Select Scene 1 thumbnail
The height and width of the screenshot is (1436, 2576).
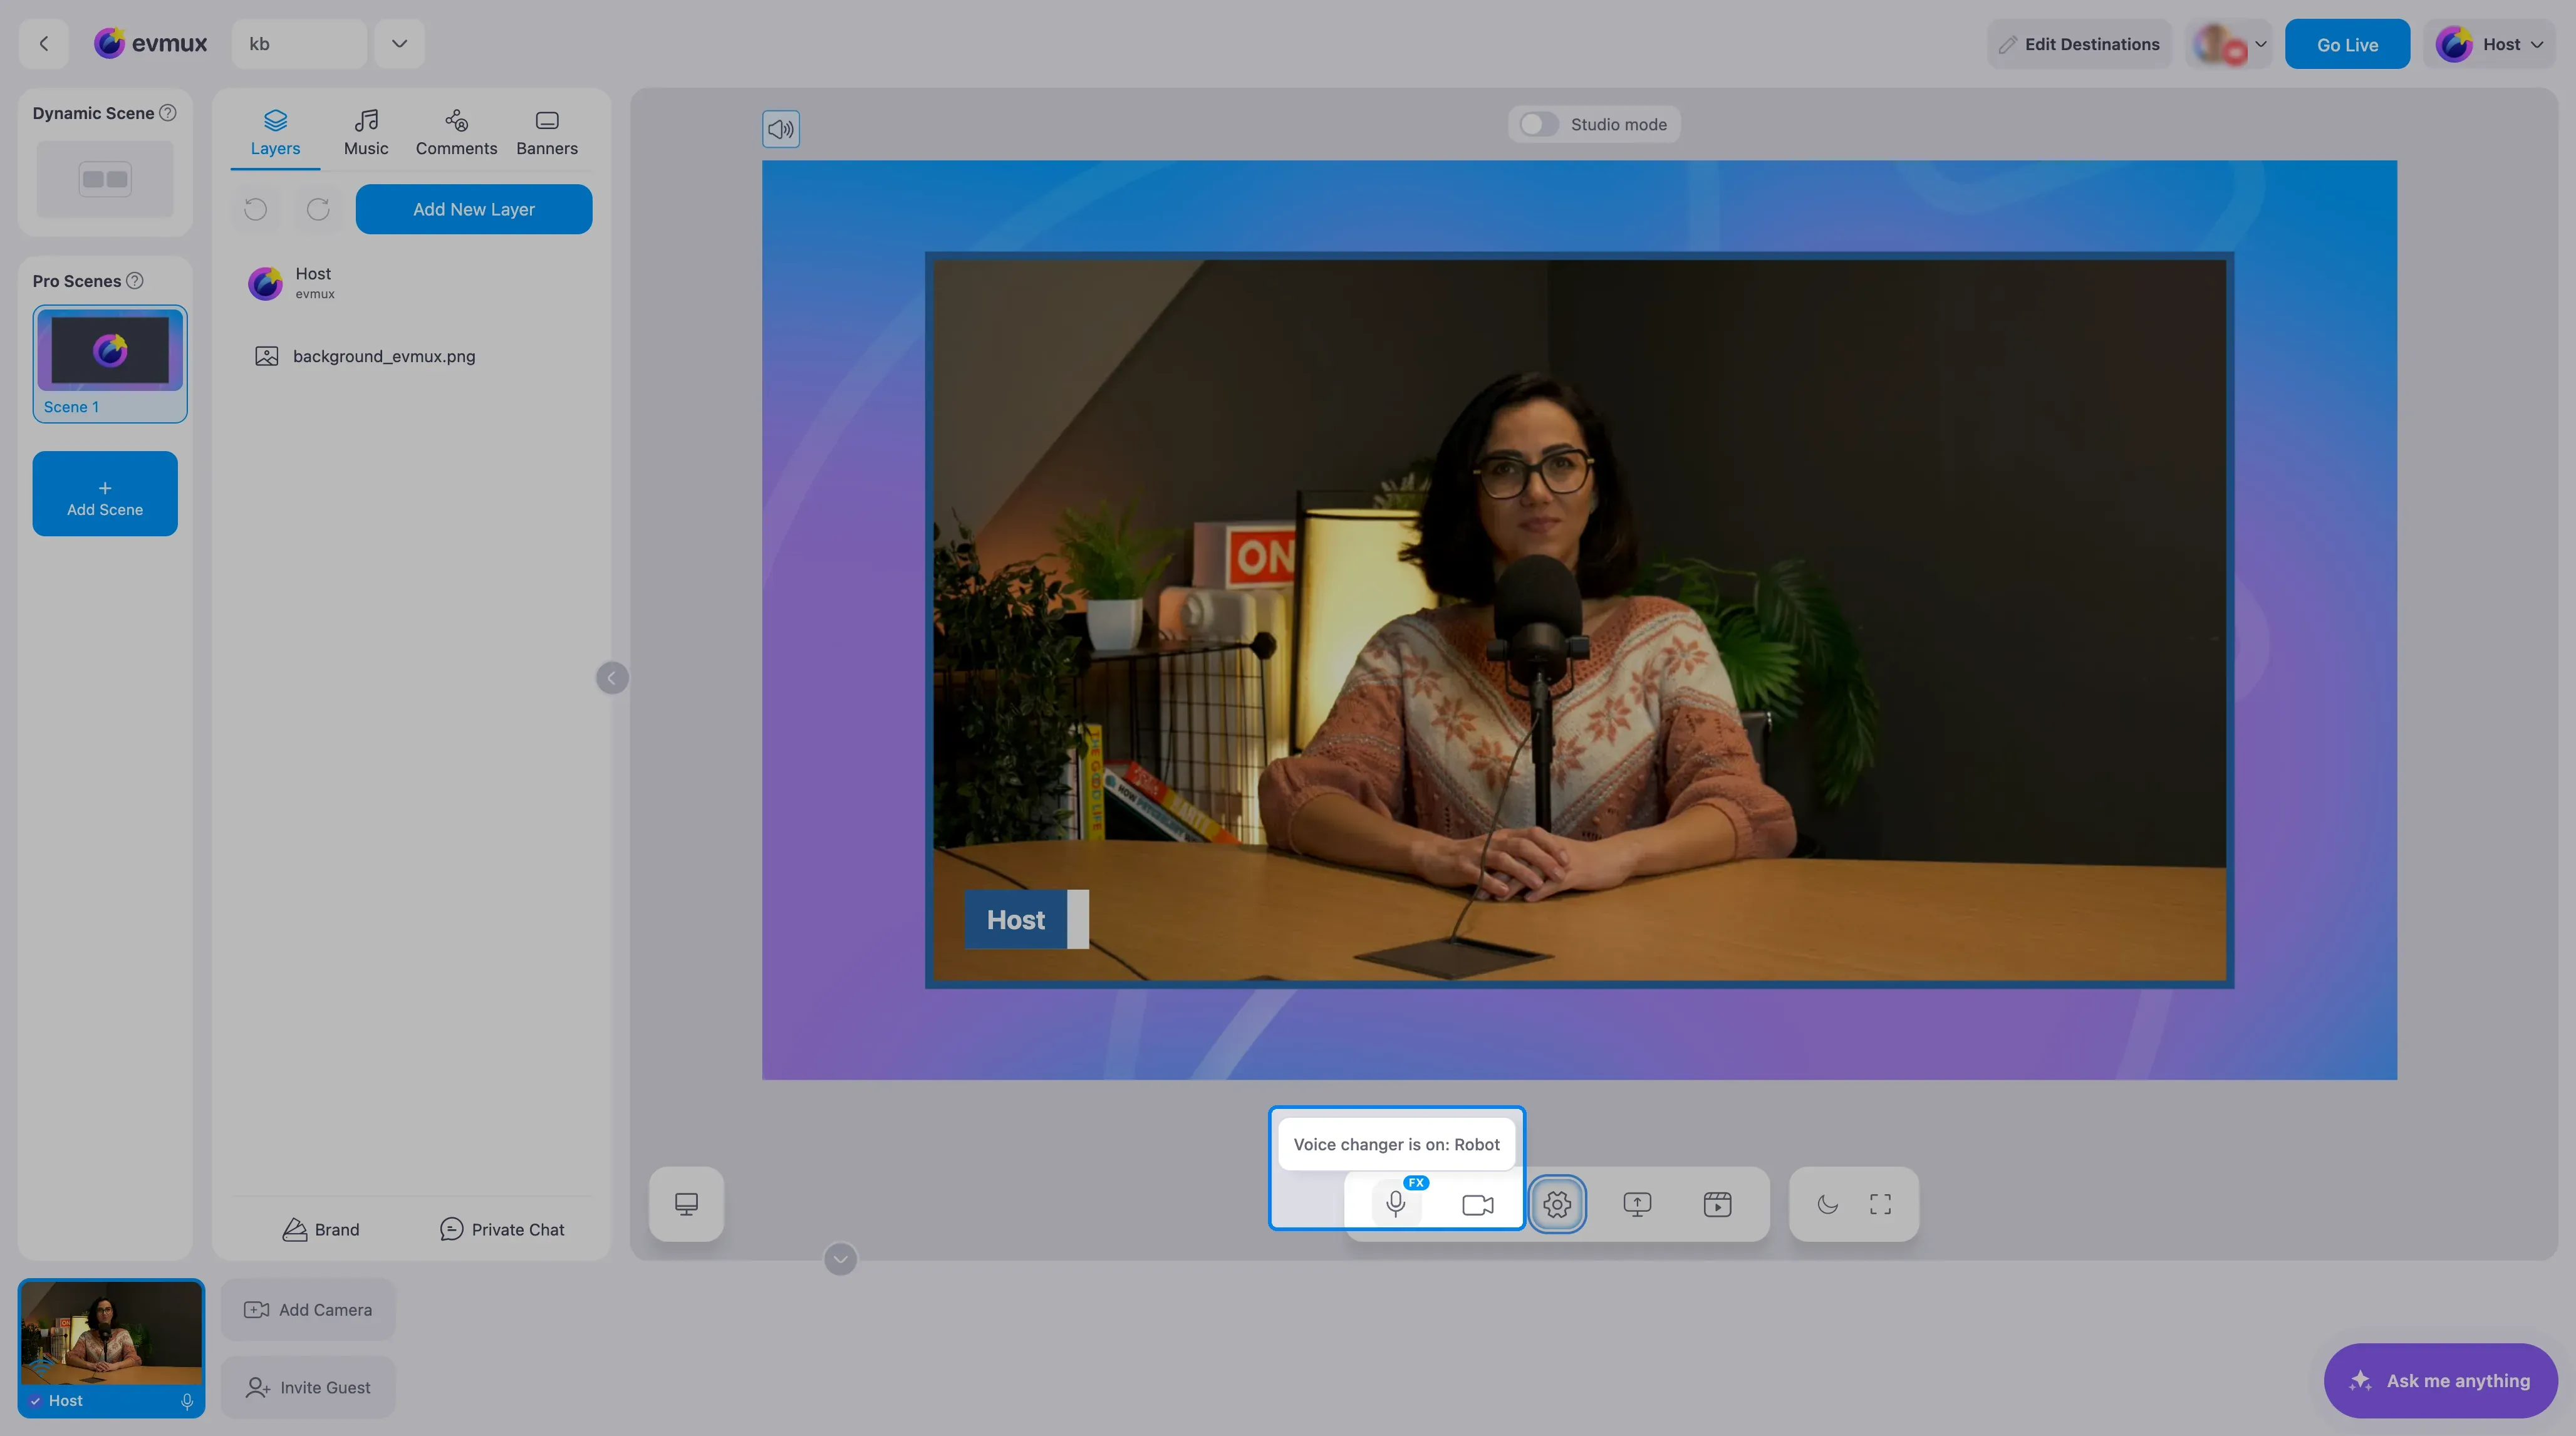coord(110,364)
